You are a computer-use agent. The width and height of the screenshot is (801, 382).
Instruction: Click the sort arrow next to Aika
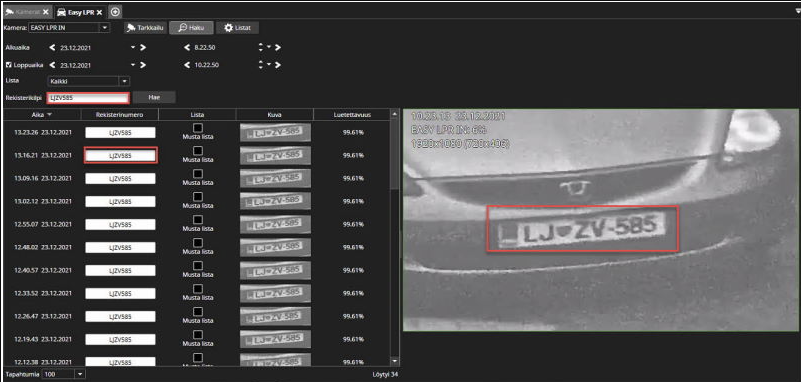tap(50, 115)
